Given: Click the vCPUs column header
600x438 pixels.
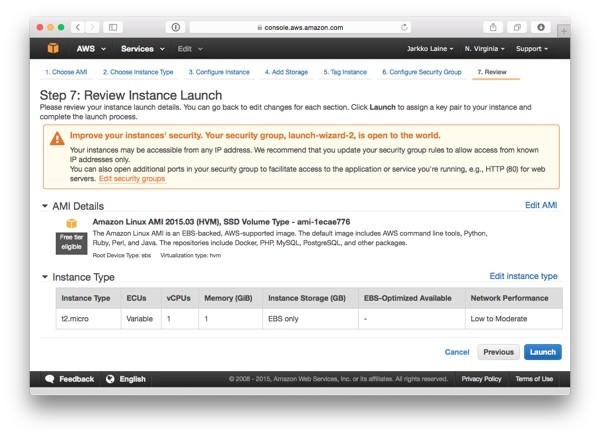Looking at the screenshot, I should coord(178,298).
